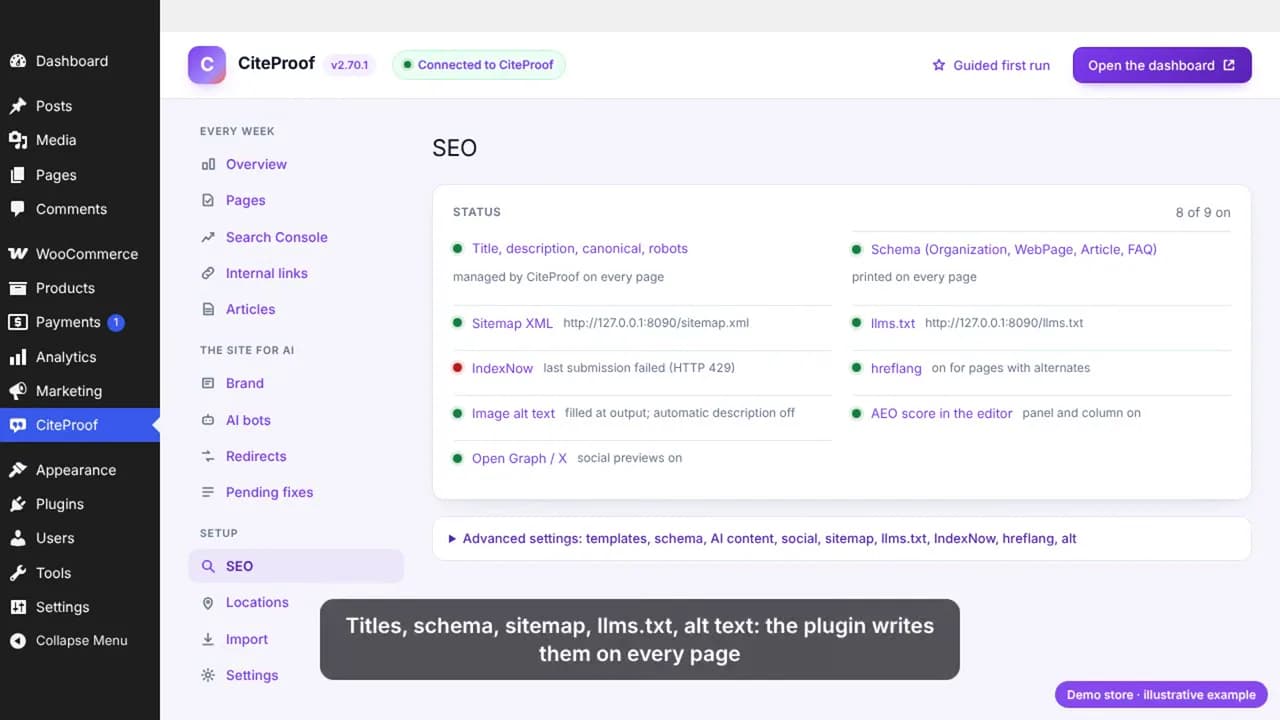
Task: Click the Search Console trend icon
Action: pos(208,237)
